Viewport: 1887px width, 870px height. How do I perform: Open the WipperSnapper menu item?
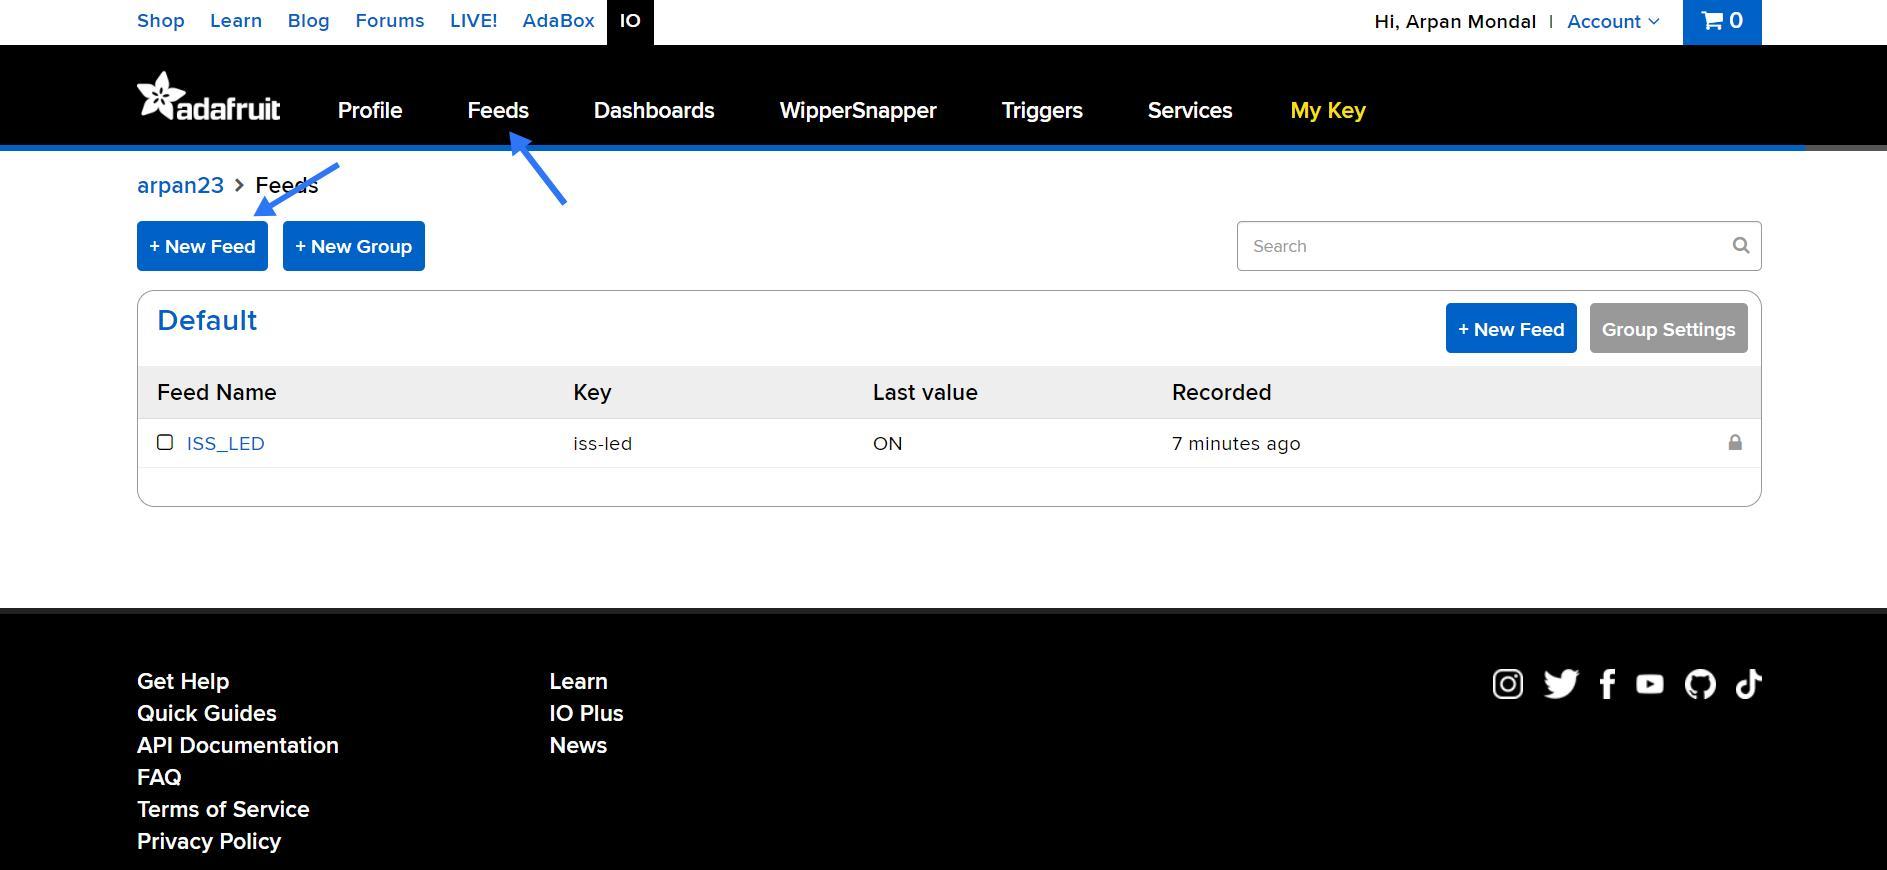858,110
